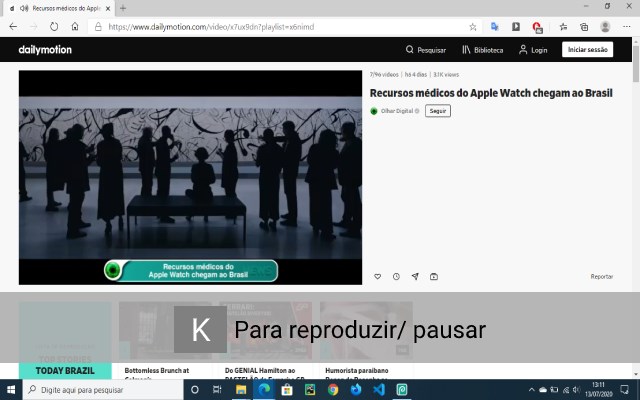Click the Reportar link
This screenshot has width=640, height=400.
[x=602, y=277]
